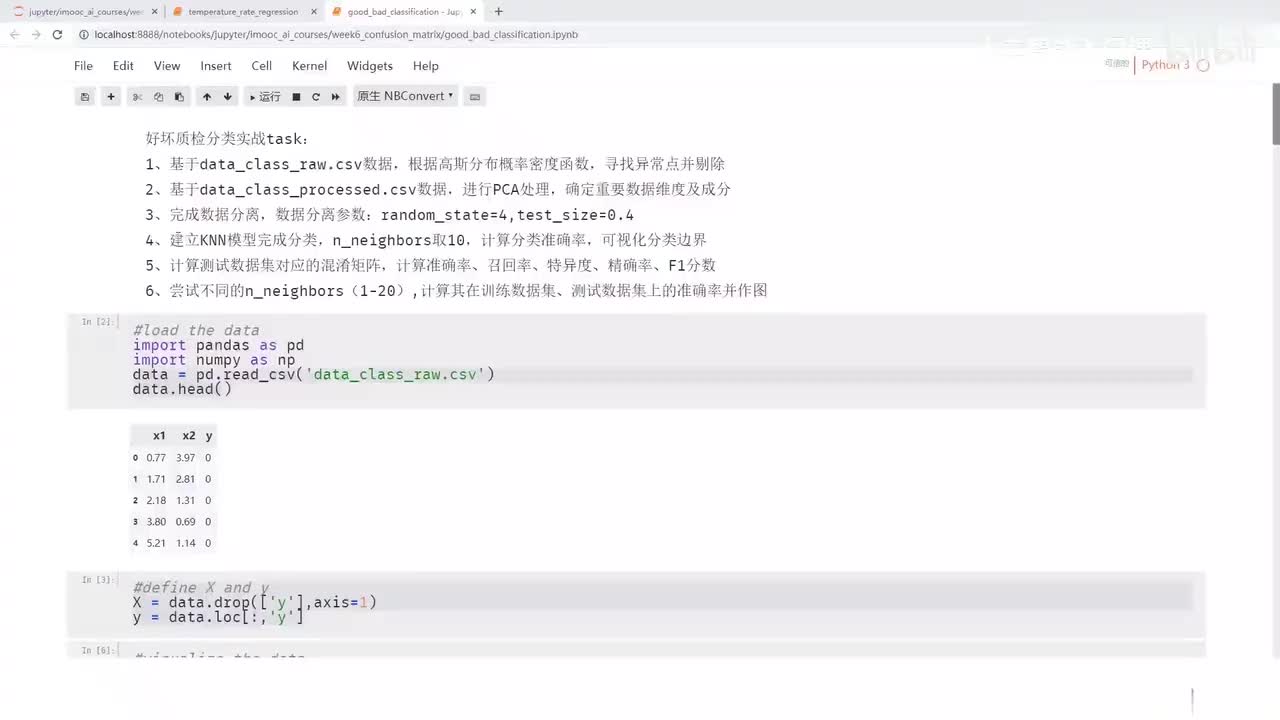Click the vertical scrollbar thumb of the page

(x=1275, y=115)
